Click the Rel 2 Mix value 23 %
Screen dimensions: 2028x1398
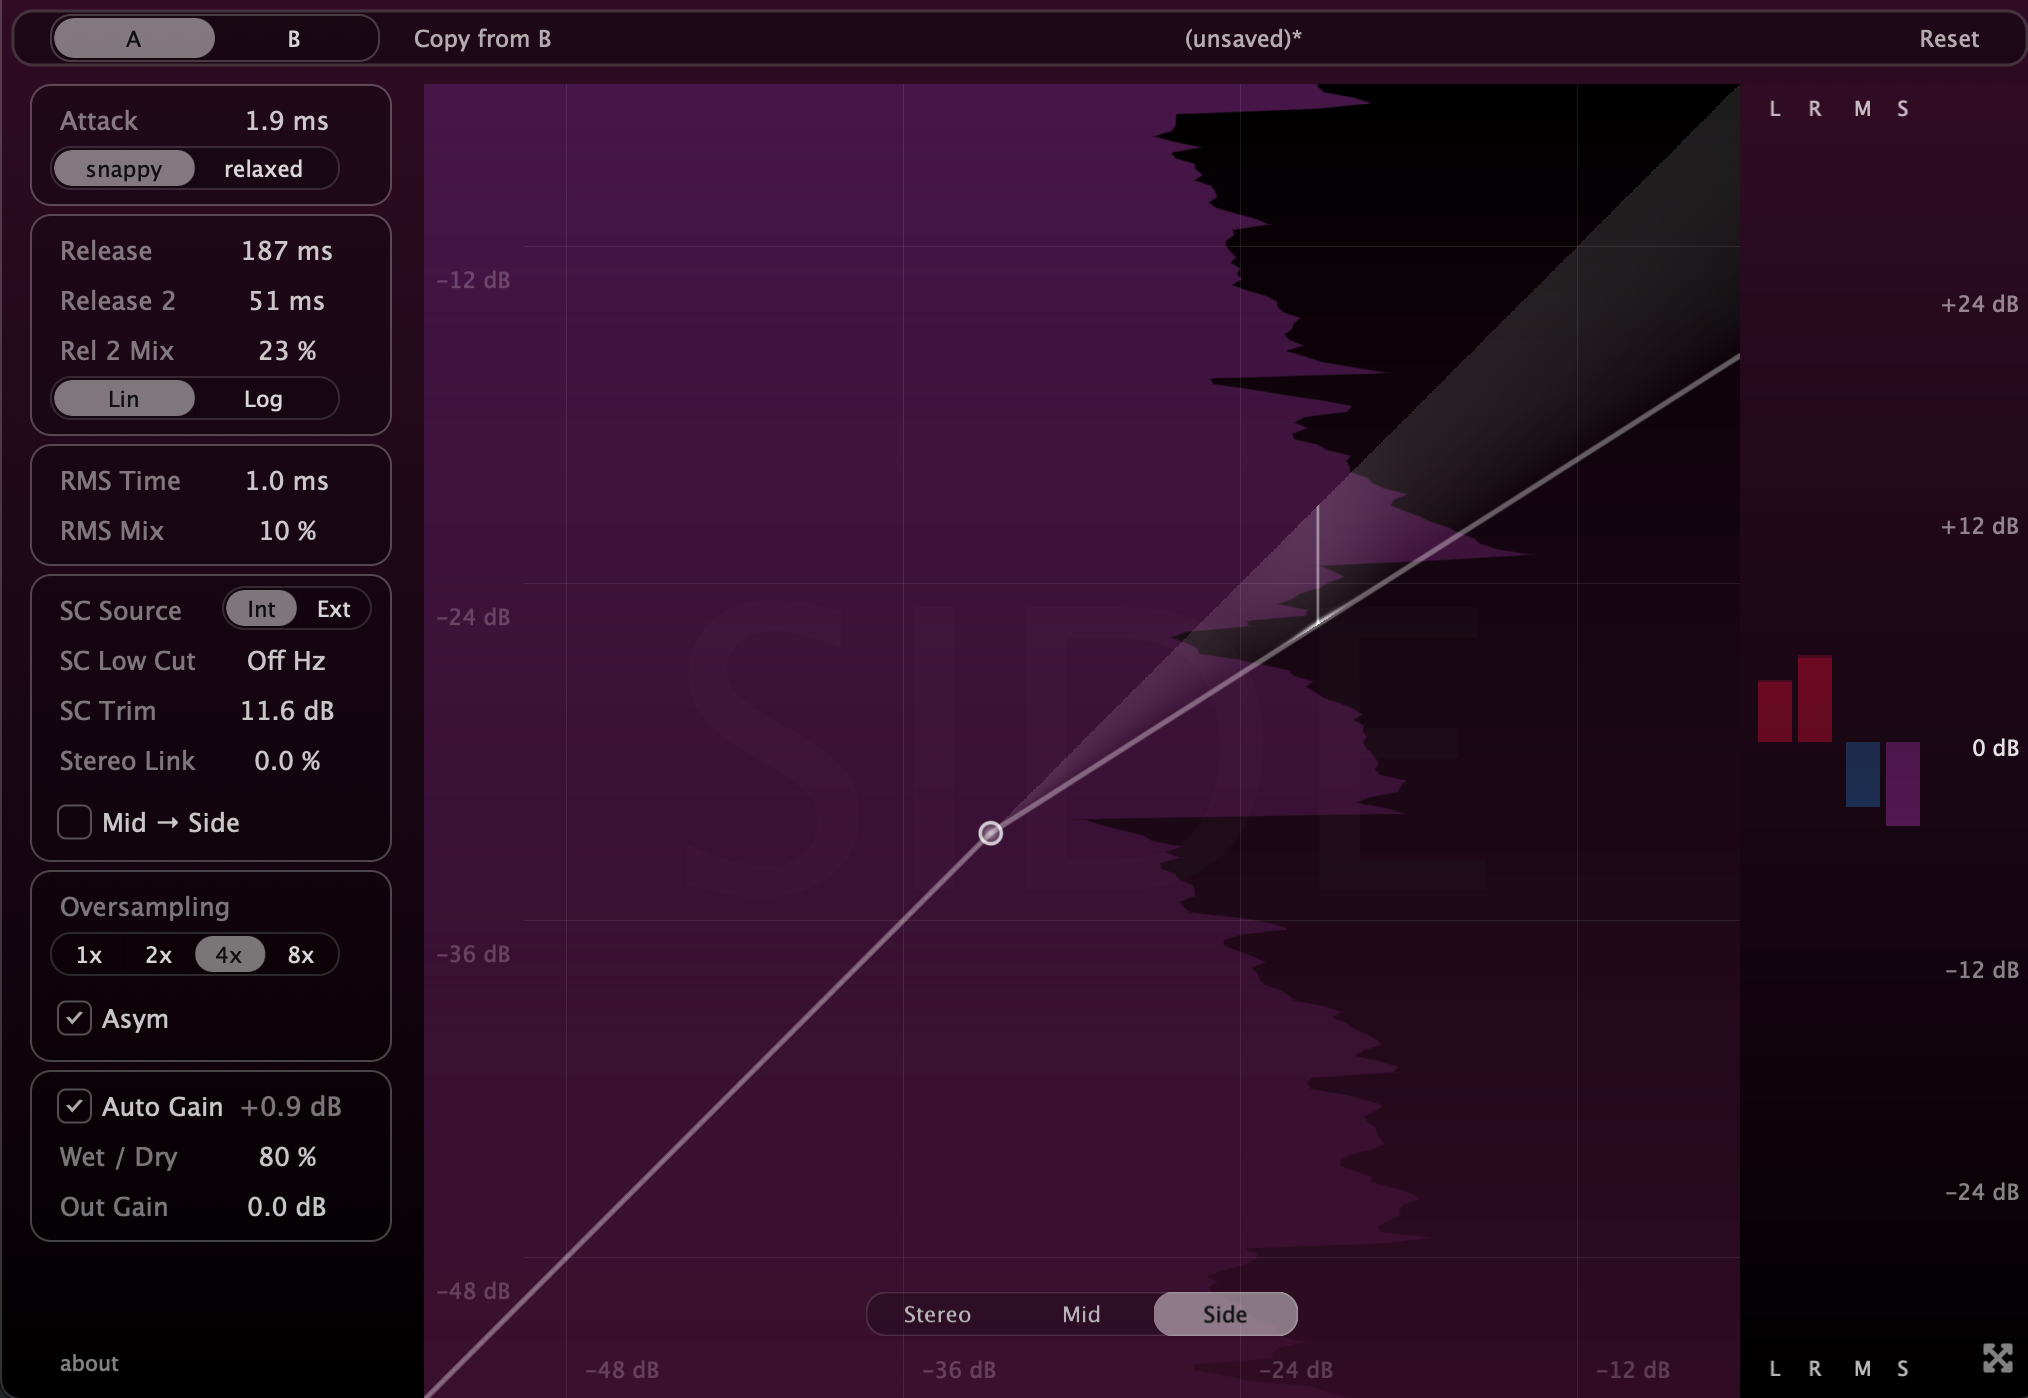point(287,351)
